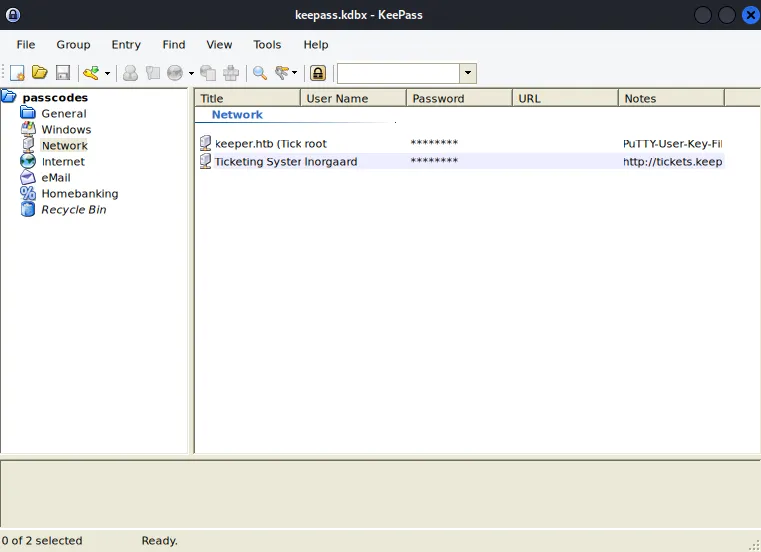
Task: Sort entries by Password column header
Action: point(460,99)
